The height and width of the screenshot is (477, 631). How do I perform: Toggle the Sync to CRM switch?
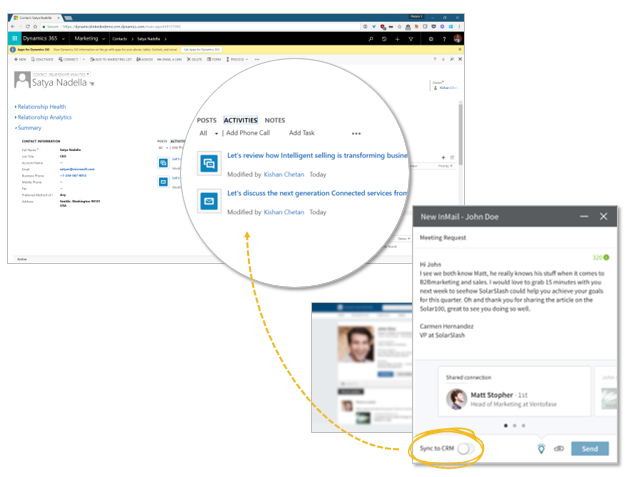click(x=466, y=448)
